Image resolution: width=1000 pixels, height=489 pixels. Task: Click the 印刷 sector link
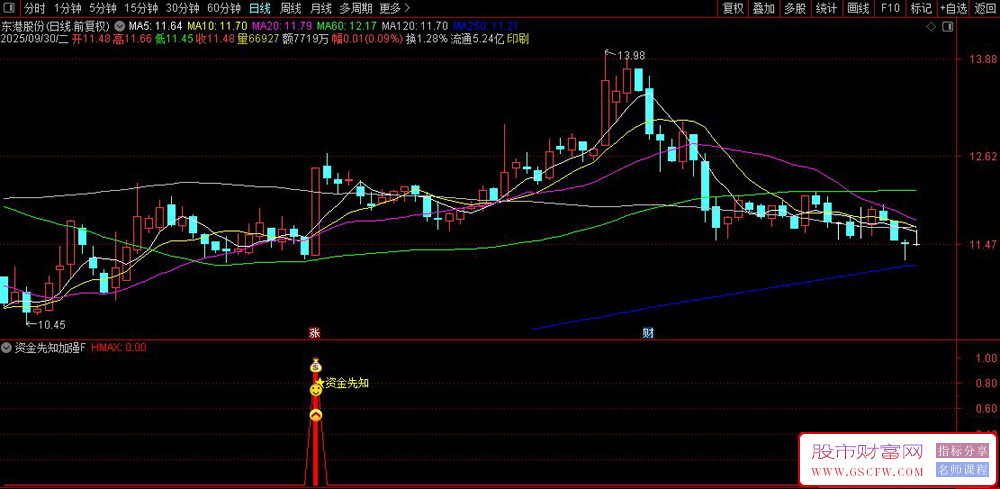[518, 39]
